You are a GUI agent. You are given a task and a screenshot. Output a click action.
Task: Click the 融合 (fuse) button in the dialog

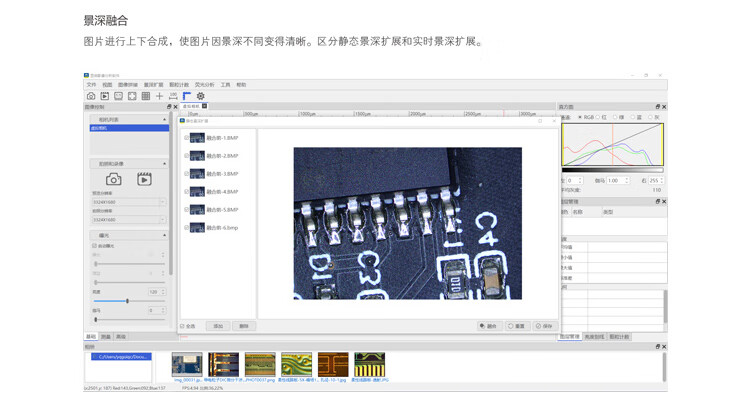488,326
